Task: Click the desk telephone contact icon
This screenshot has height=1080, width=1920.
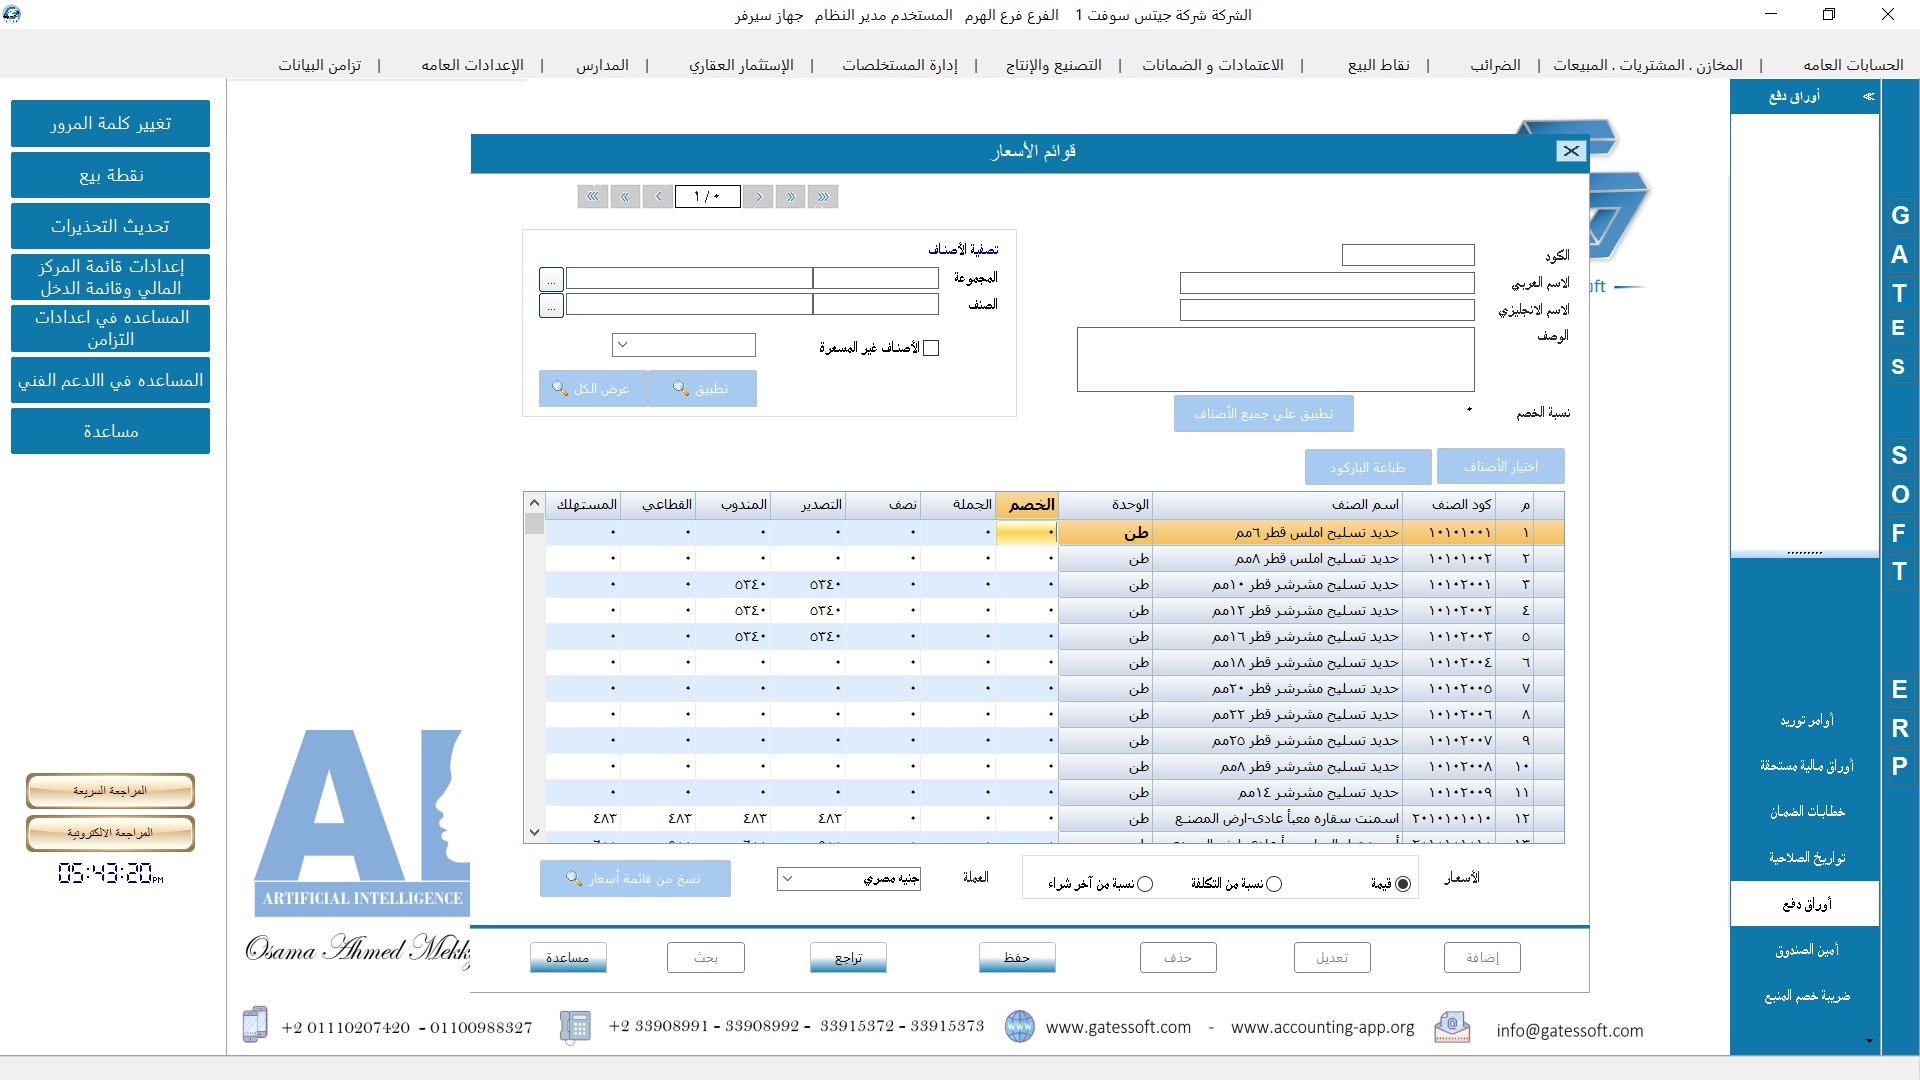Action: pos(575,1026)
